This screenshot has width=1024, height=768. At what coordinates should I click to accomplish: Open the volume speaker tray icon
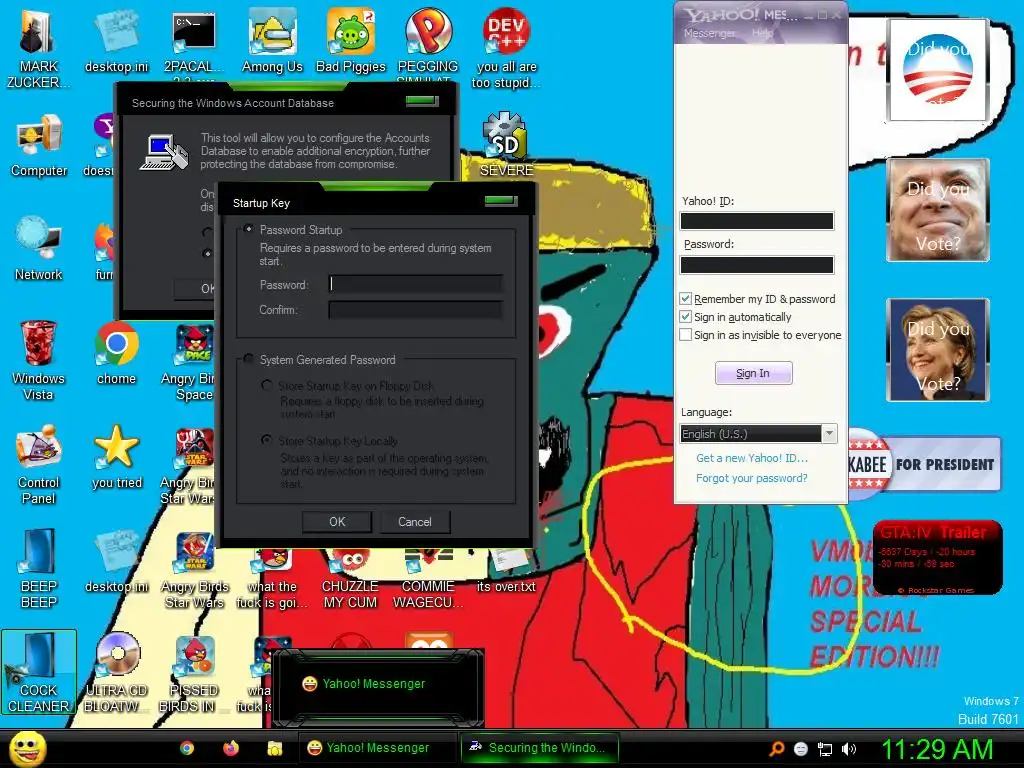click(848, 749)
